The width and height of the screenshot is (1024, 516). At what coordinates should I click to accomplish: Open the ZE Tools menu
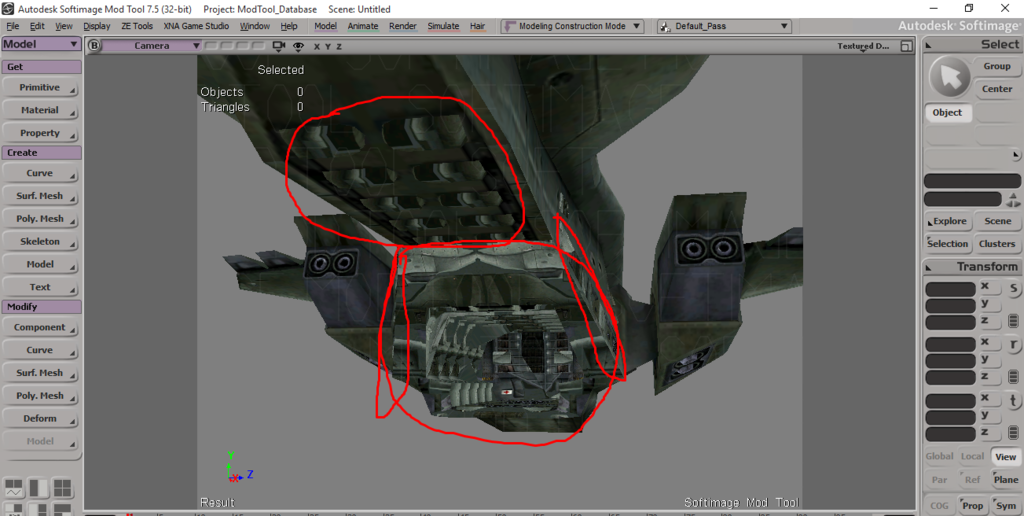pos(137,26)
